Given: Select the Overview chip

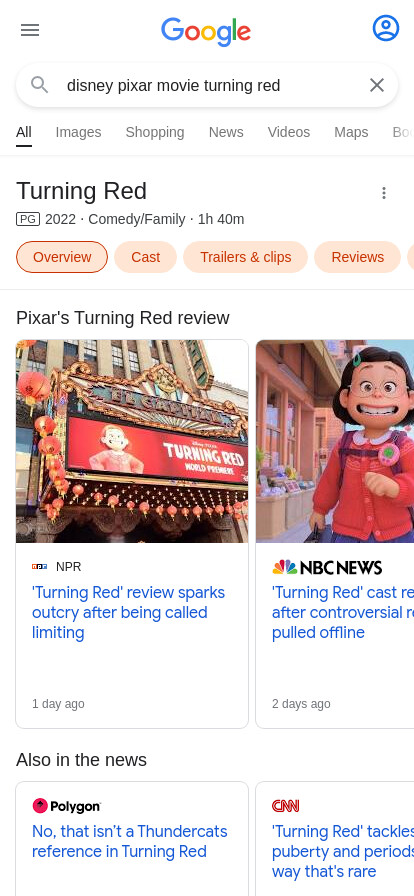Looking at the screenshot, I should coord(62,257).
